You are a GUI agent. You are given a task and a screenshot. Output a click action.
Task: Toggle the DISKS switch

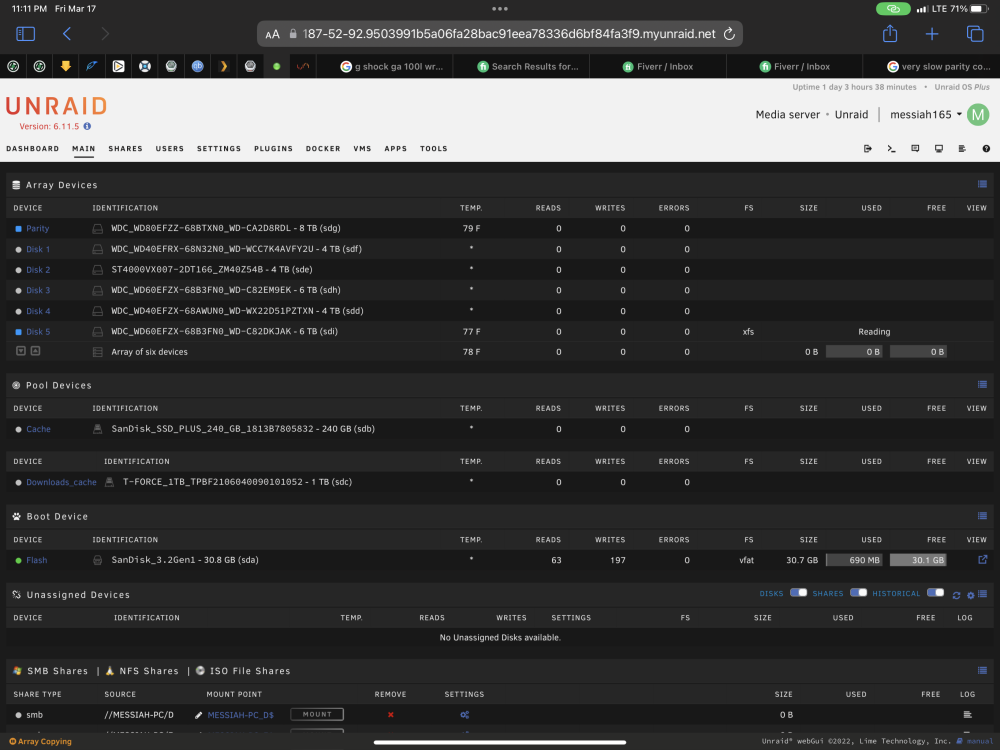click(798, 592)
